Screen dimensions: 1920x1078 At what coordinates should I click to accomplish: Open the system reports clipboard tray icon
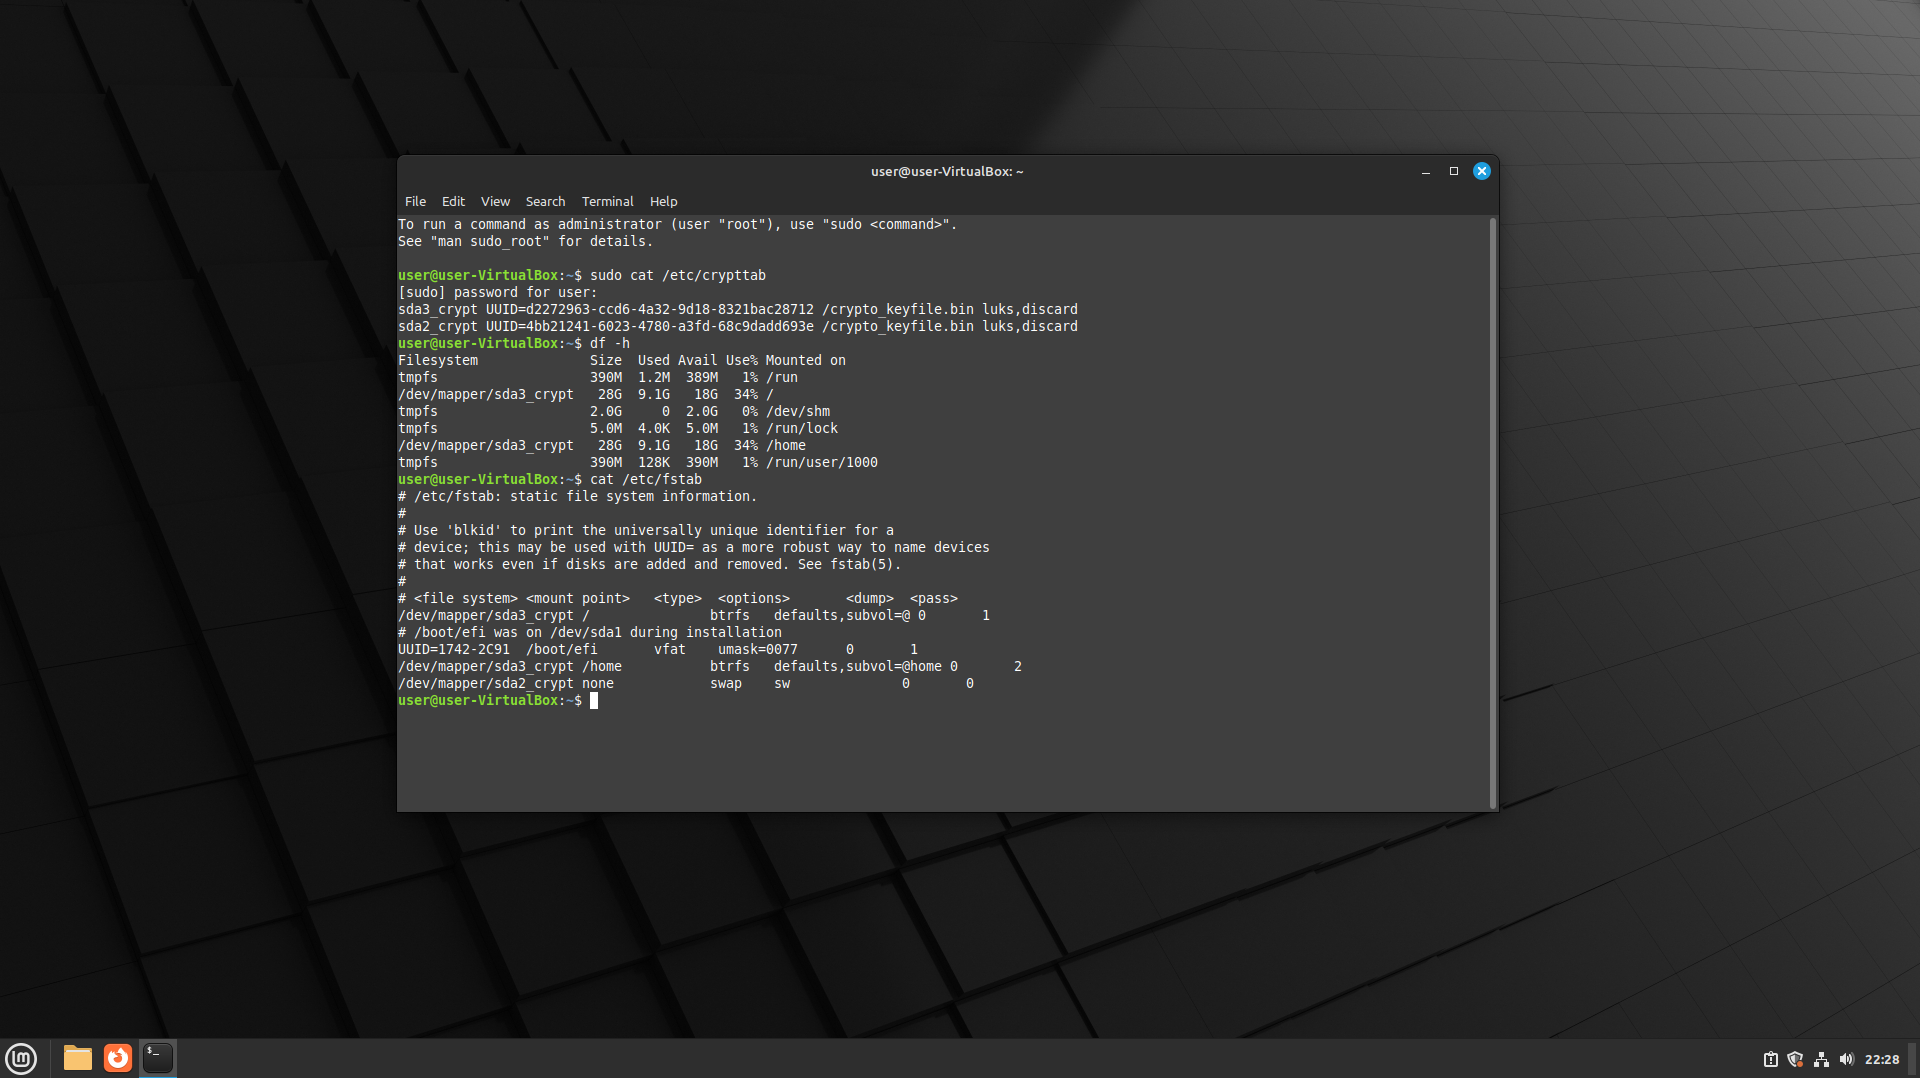[1770, 1059]
